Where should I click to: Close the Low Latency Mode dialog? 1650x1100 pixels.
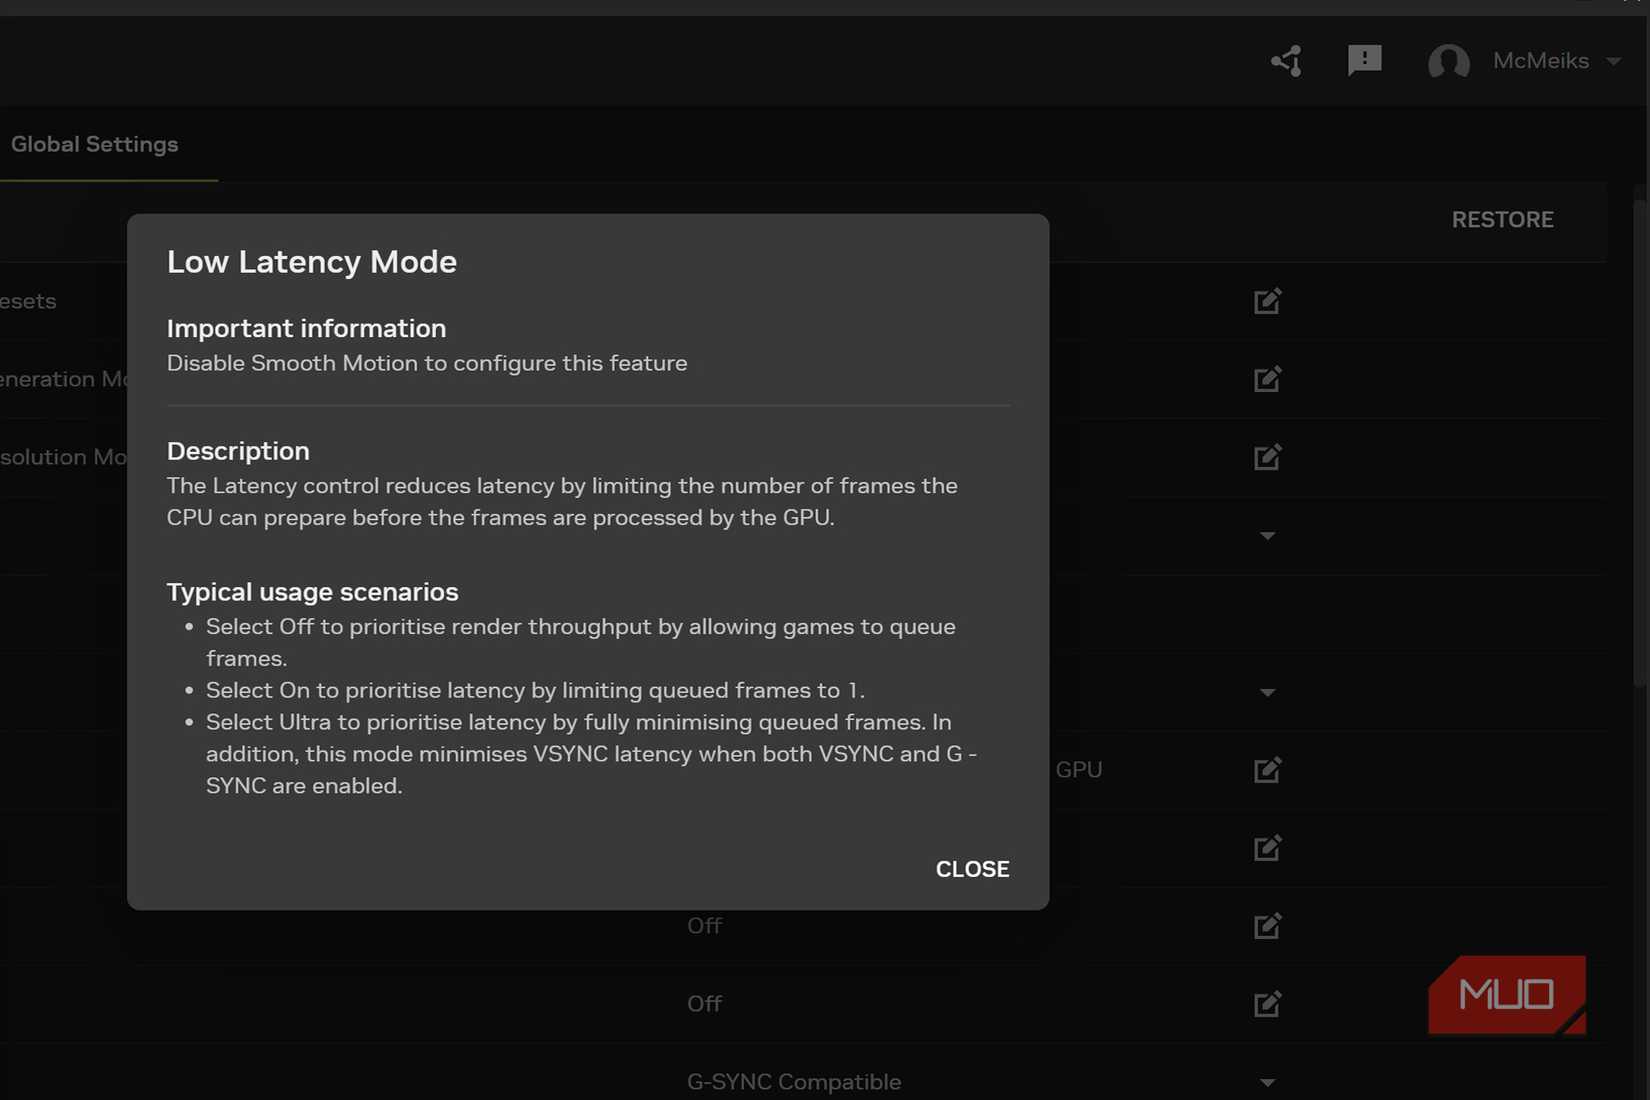[972, 869]
